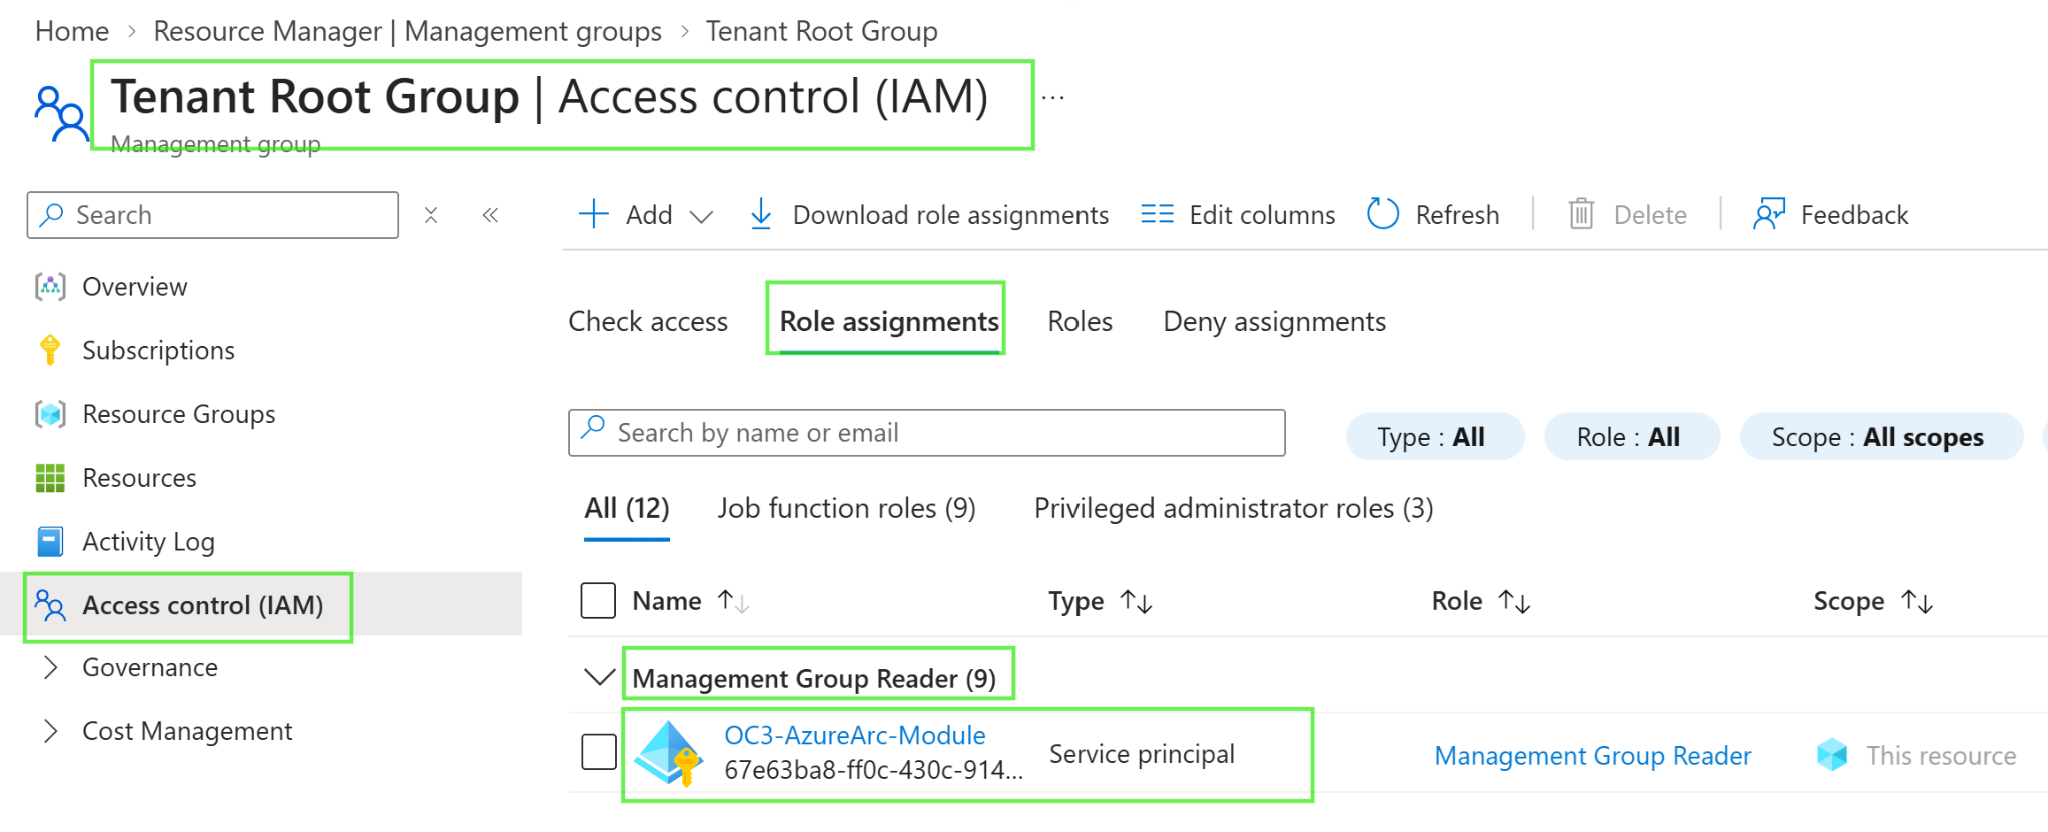Check the OC3-AzureArc-Module row checkbox
2048x832 pixels.
click(599, 752)
